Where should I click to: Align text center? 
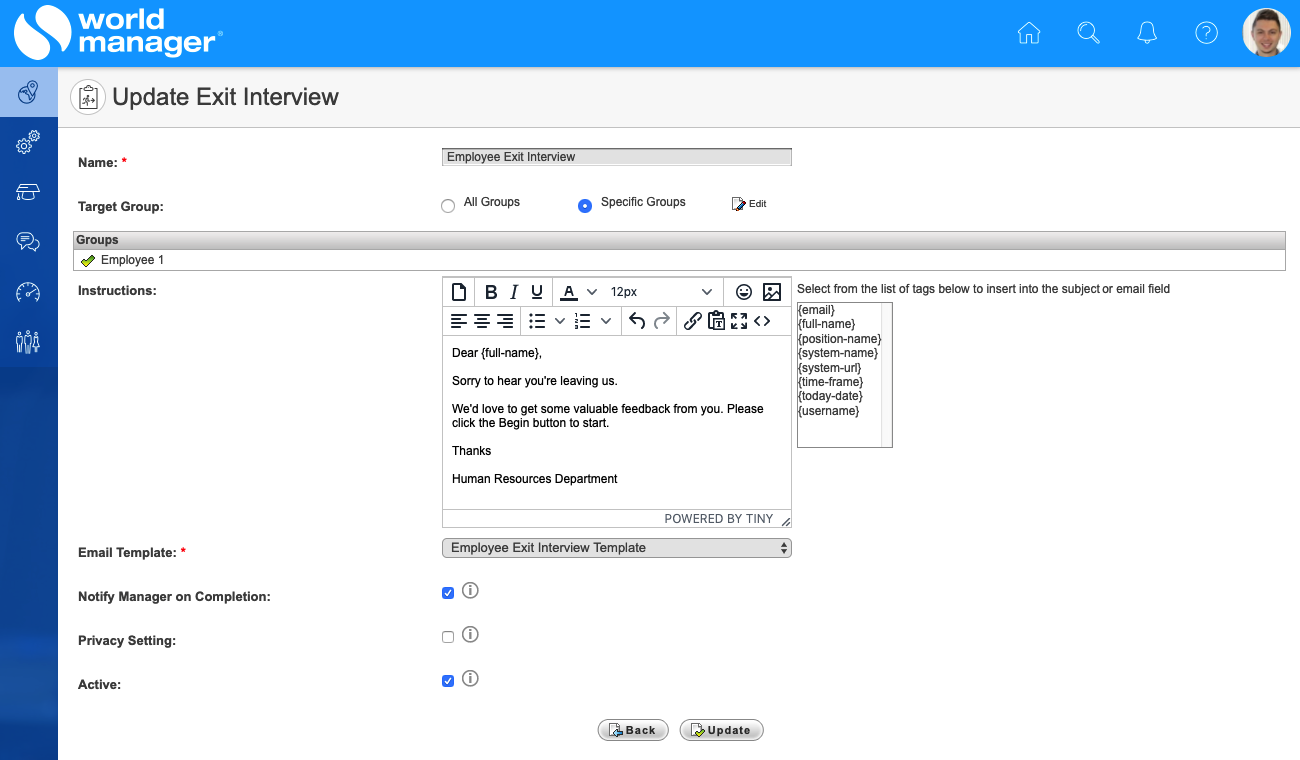tap(482, 321)
